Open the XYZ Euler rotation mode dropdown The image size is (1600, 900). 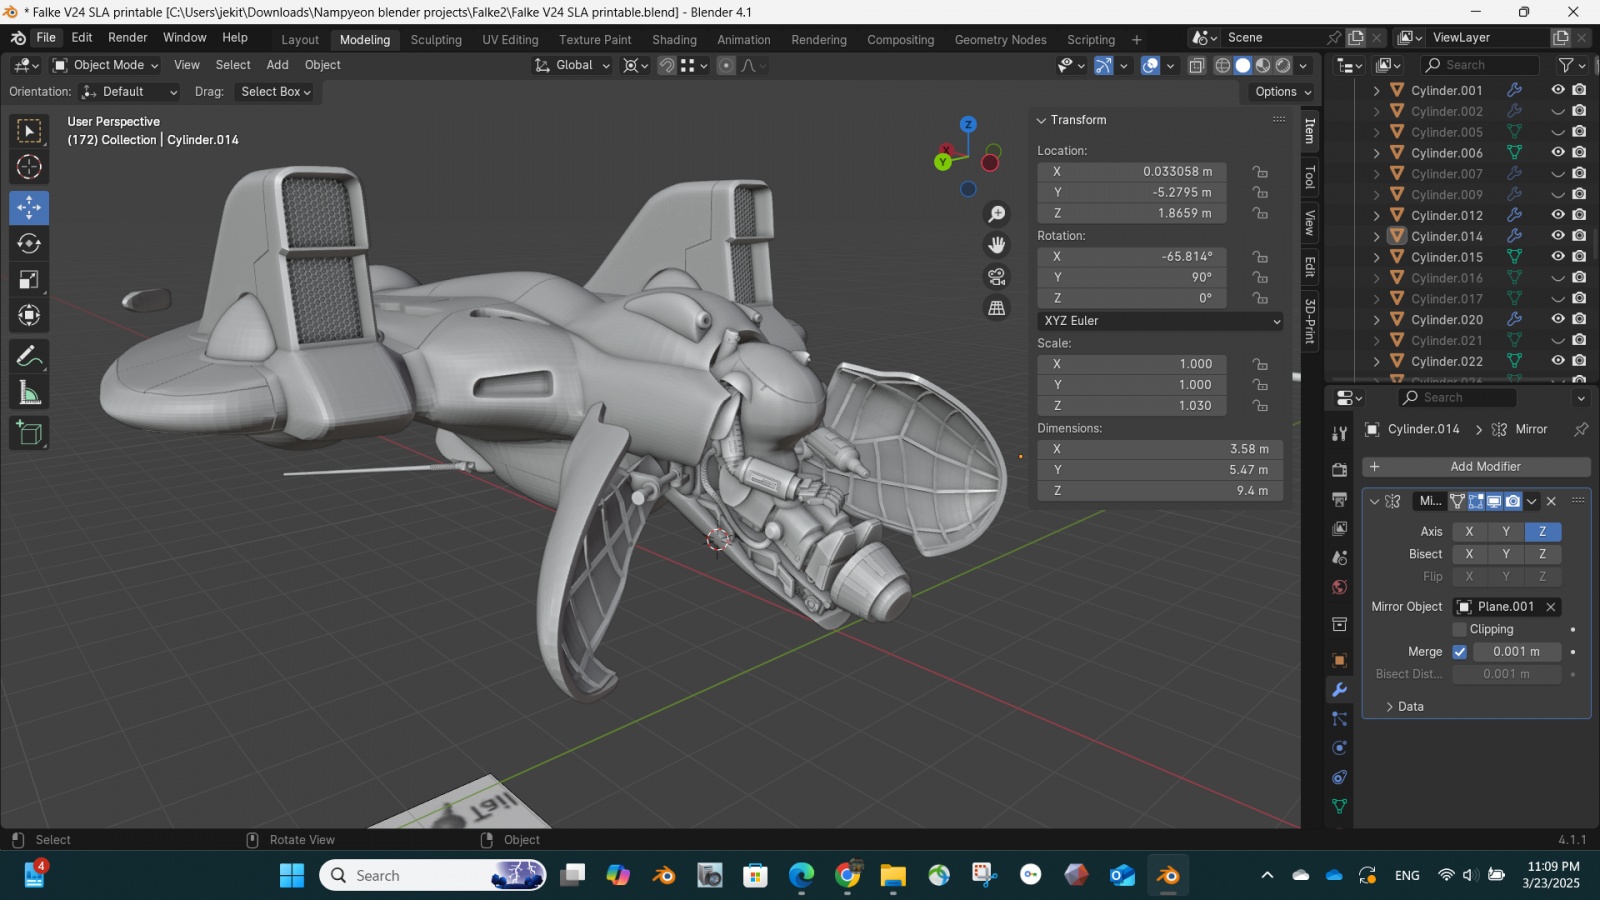1160,321
